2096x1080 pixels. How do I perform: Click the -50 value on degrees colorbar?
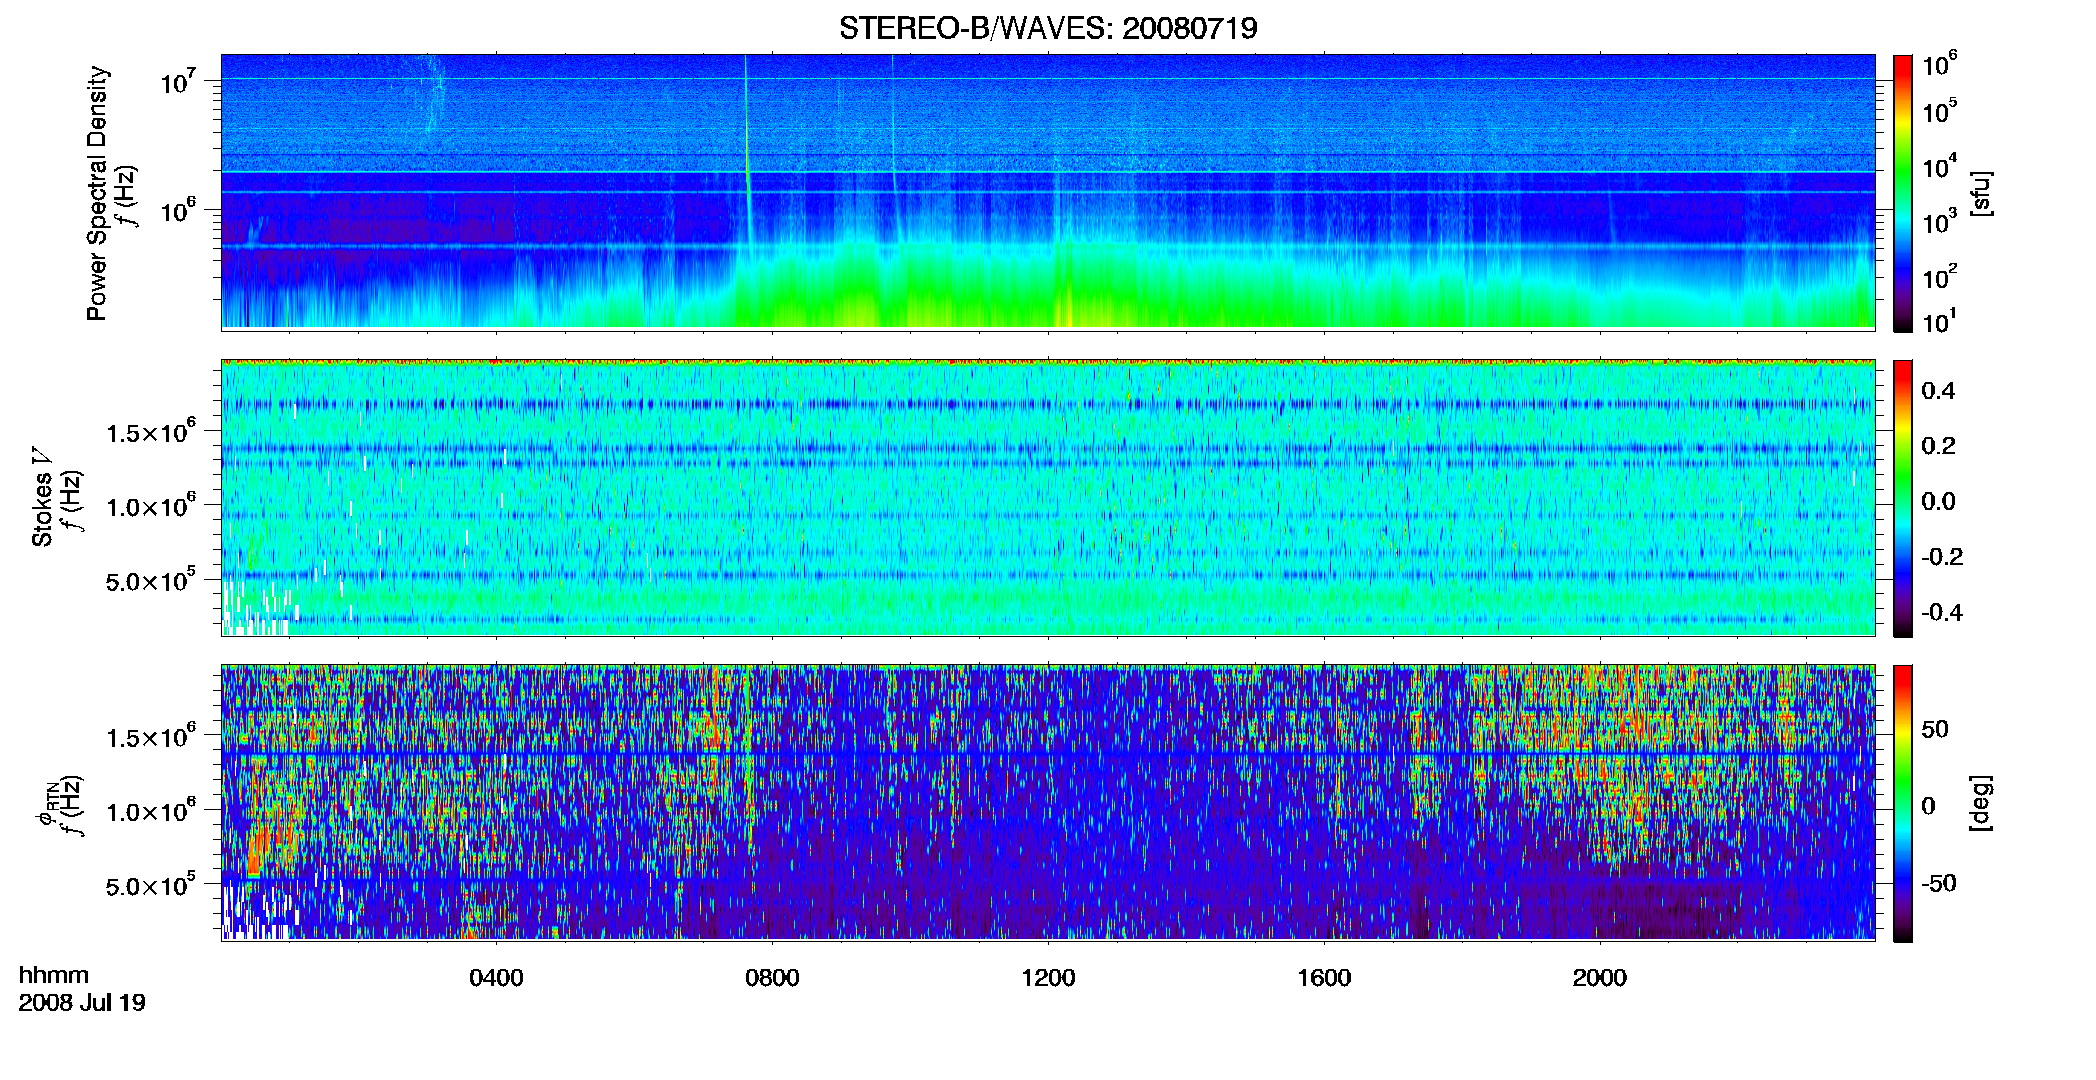click(1939, 883)
